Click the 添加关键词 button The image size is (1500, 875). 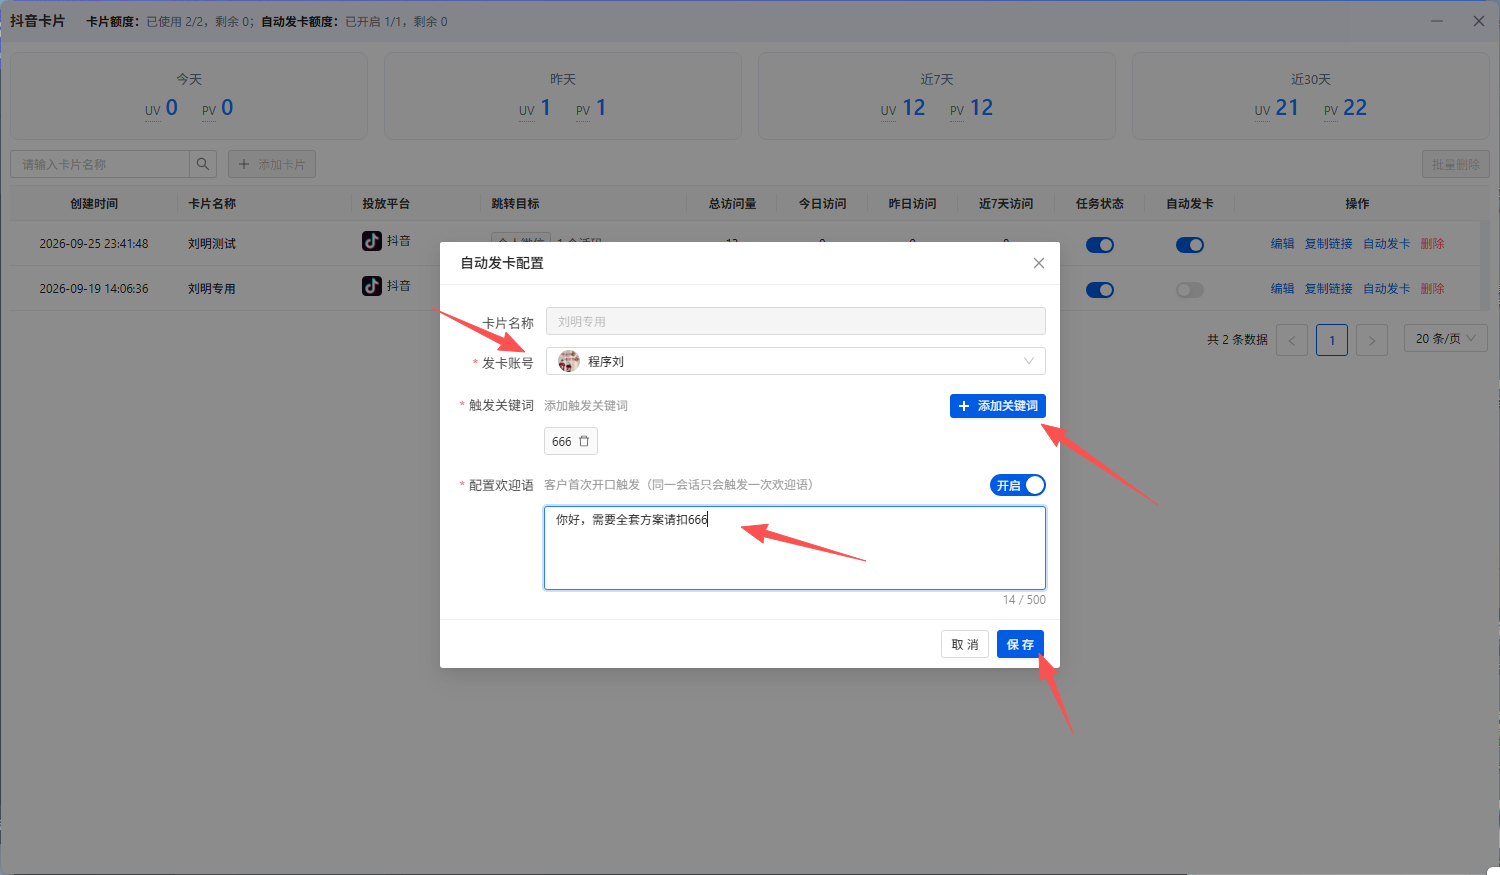[998, 406]
